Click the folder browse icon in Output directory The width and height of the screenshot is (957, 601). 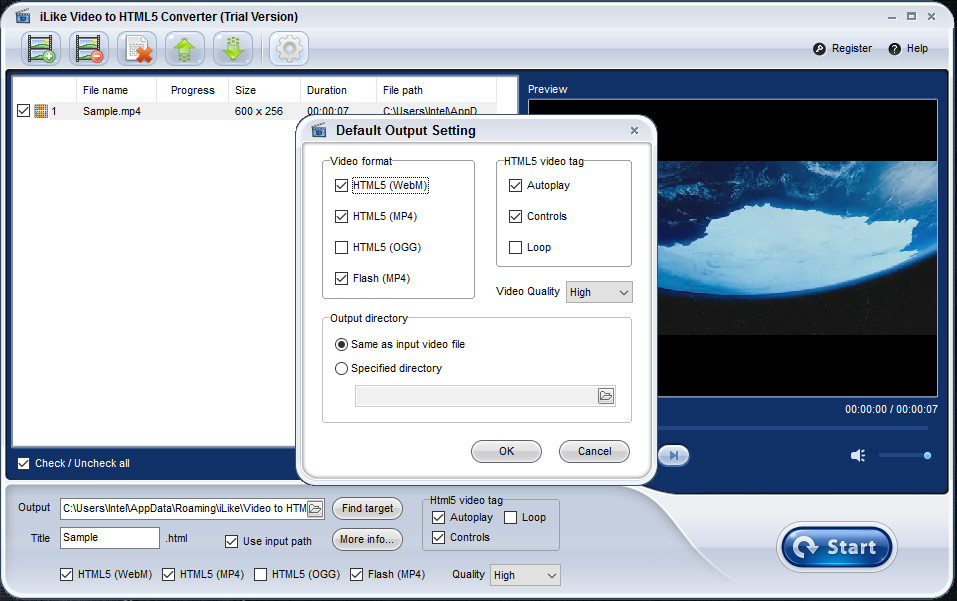(606, 396)
